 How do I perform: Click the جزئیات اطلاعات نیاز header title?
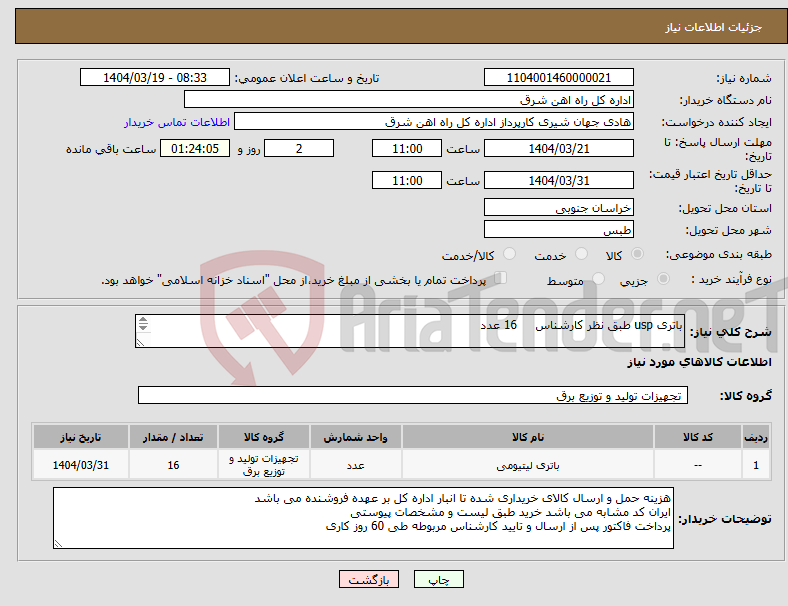[x=714, y=27]
